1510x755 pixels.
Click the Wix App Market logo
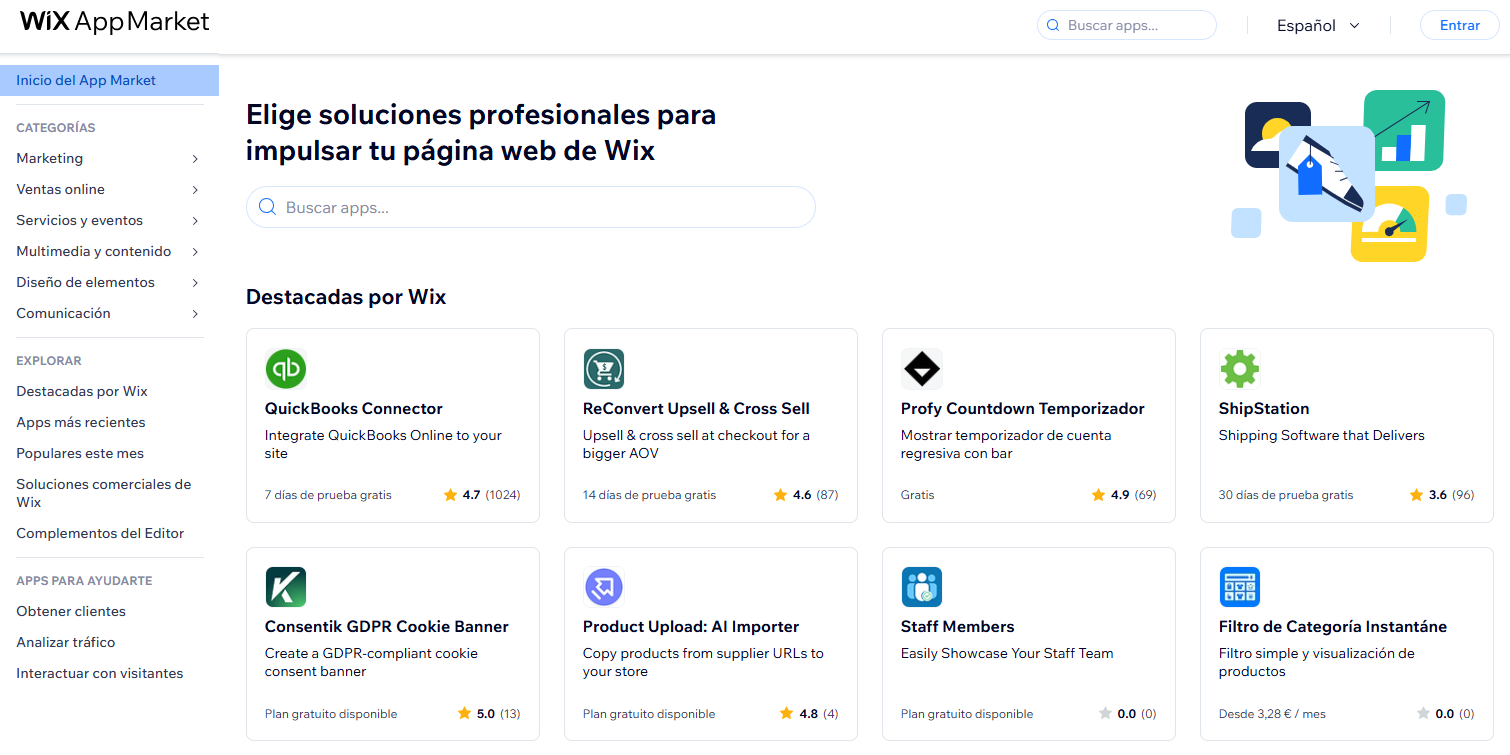point(115,22)
